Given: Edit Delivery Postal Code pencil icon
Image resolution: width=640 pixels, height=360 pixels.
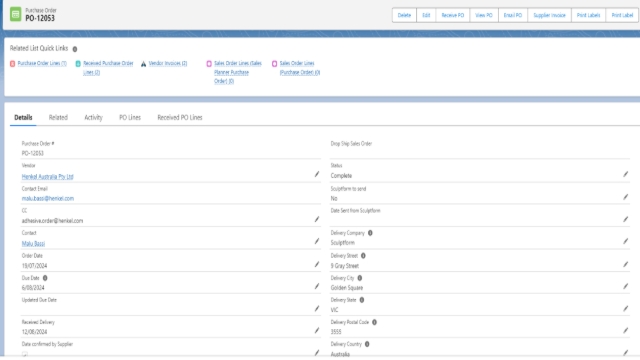Looking at the screenshot, I should (x=625, y=330).
